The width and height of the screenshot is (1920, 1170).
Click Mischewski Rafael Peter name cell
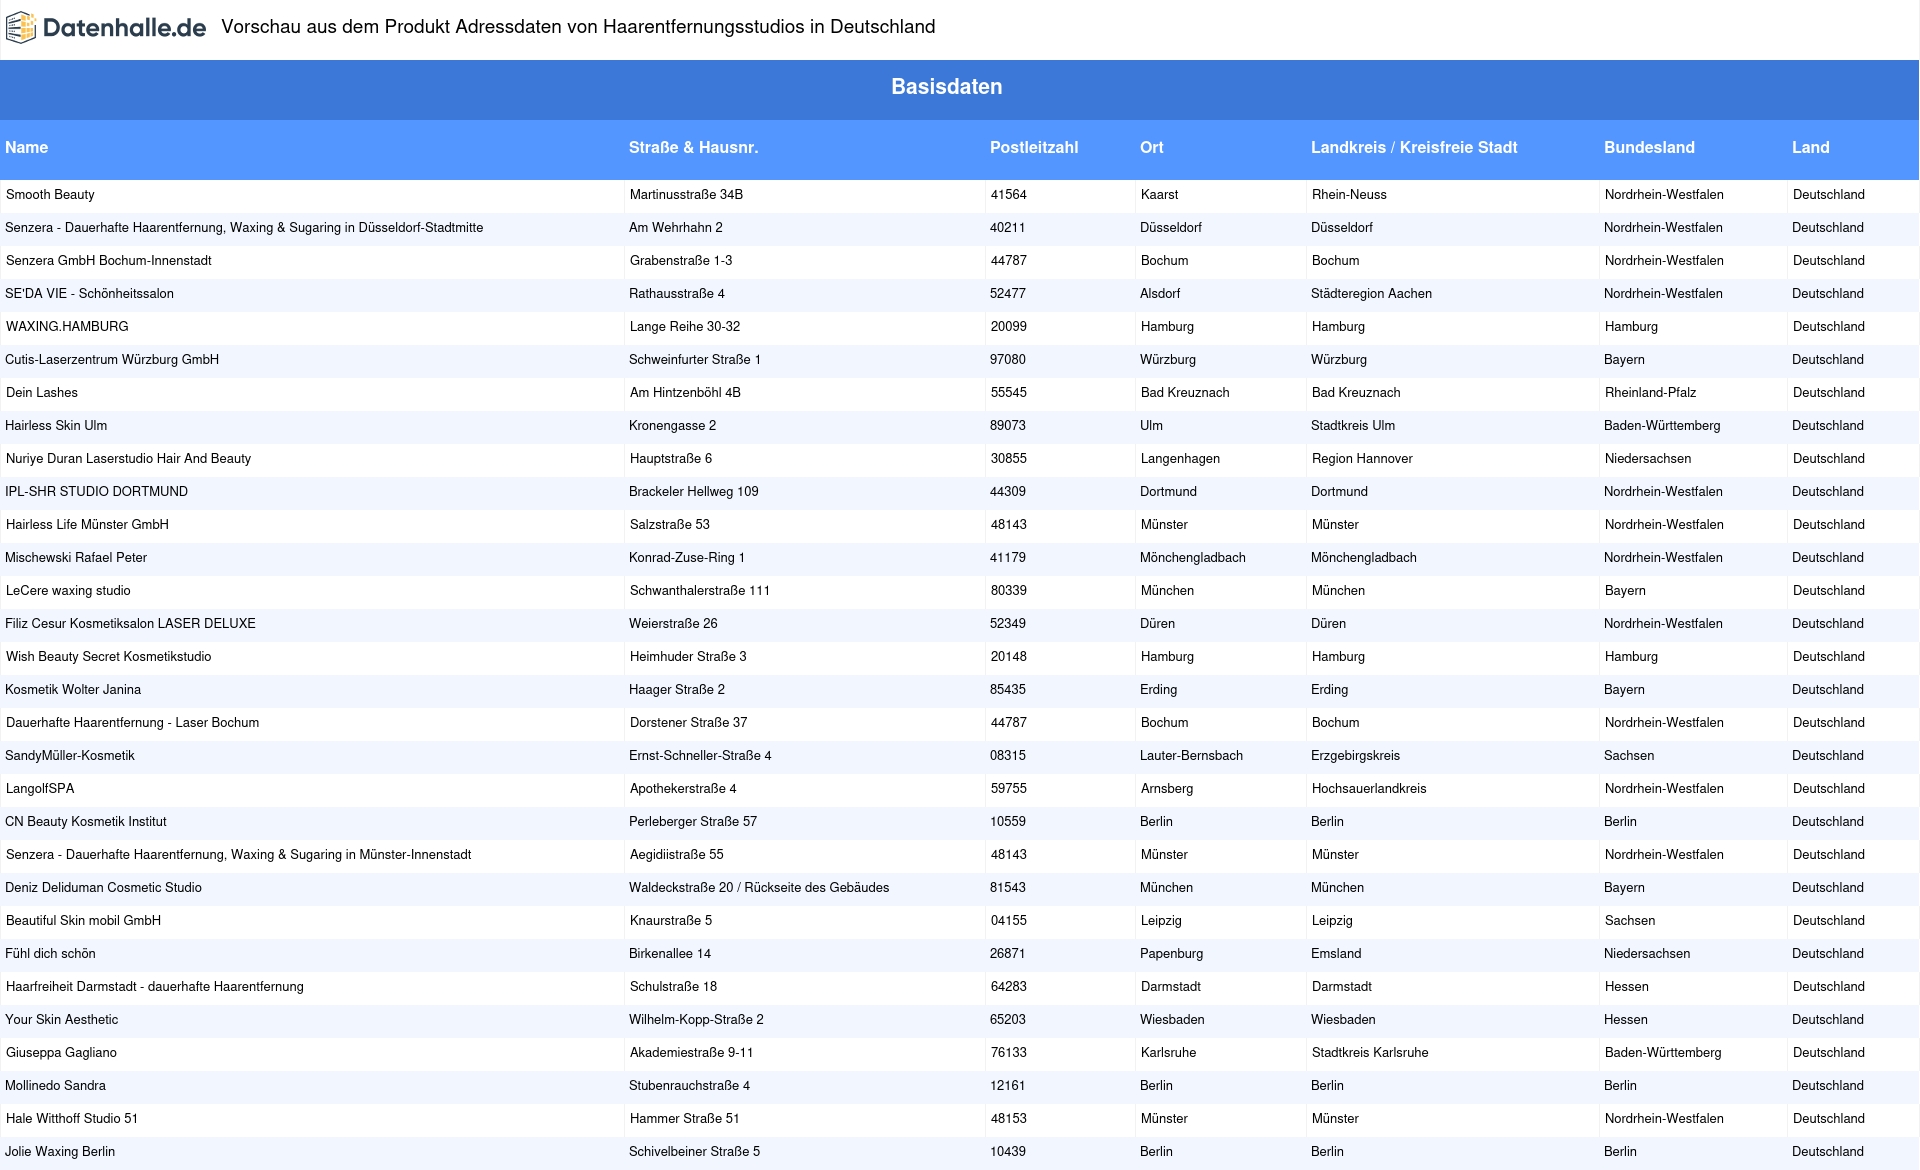coord(76,558)
